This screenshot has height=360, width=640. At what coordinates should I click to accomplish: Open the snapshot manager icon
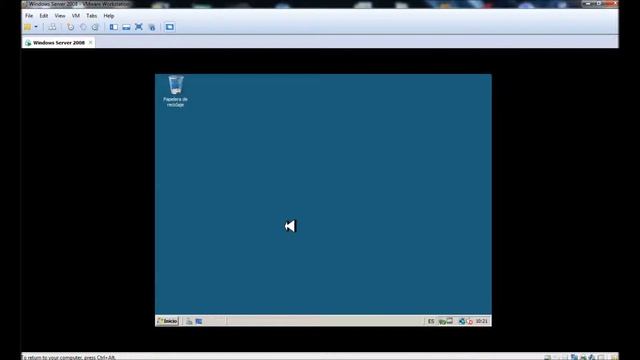pos(95,27)
